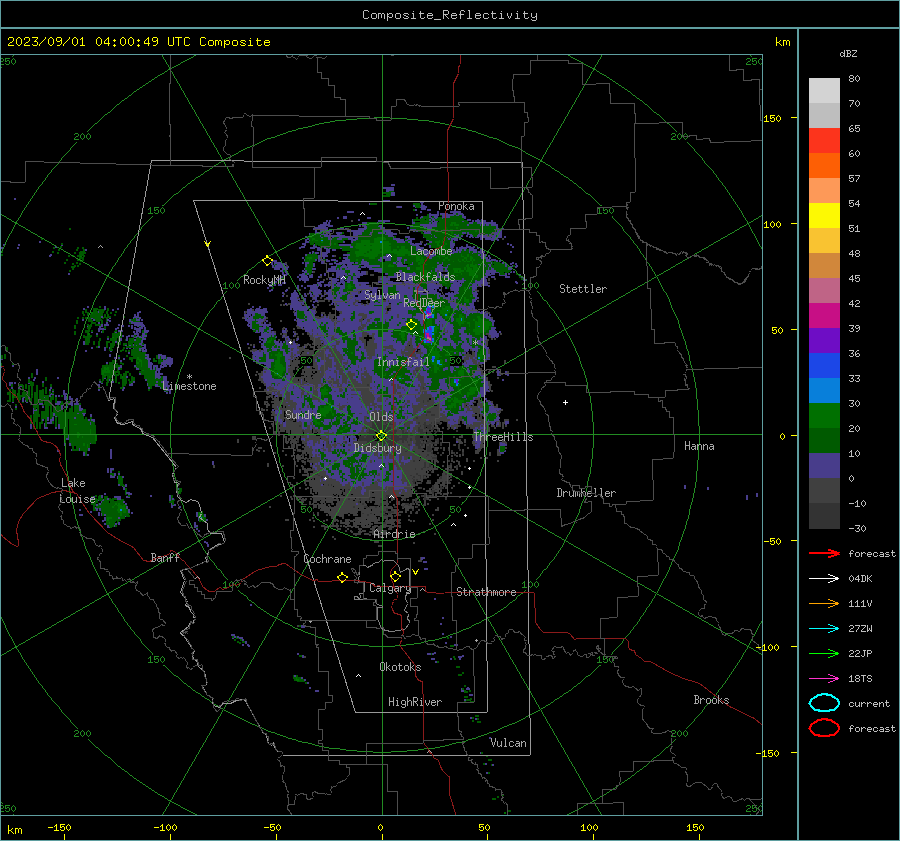
Task: Pick the magenta swatch below 42 dBZ
Action: coord(824,315)
